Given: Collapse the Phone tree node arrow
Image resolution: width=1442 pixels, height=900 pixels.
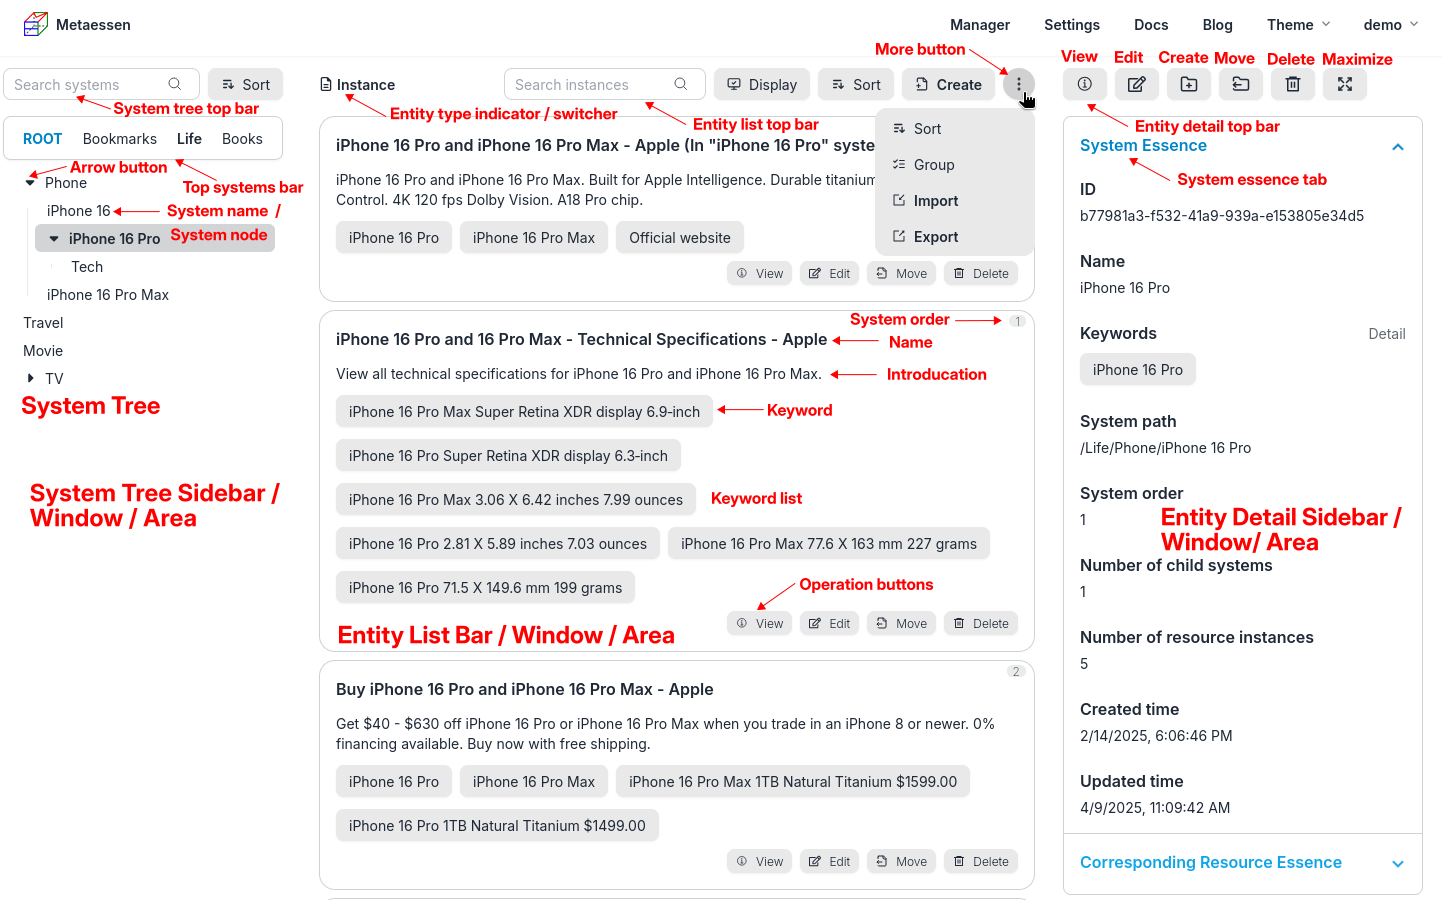Looking at the screenshot, I should tap(31, 183).
